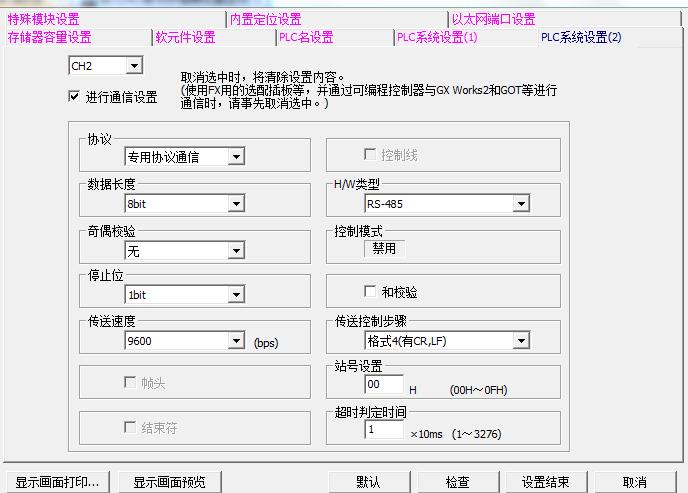Click the 设置结束 button
Screen dimensions: 688x493
(545, 482)
